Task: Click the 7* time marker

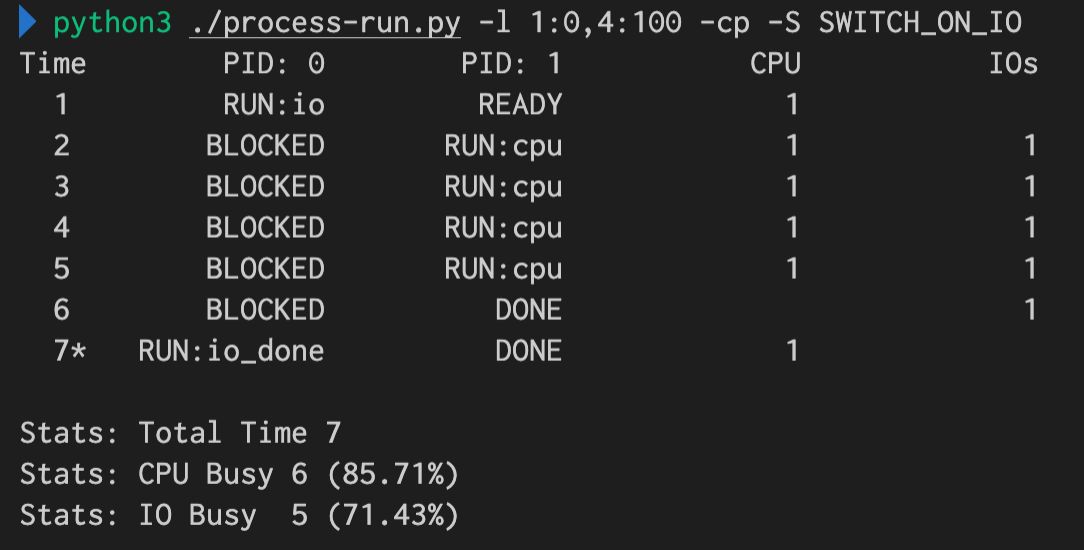Action: tap(70, 351)
